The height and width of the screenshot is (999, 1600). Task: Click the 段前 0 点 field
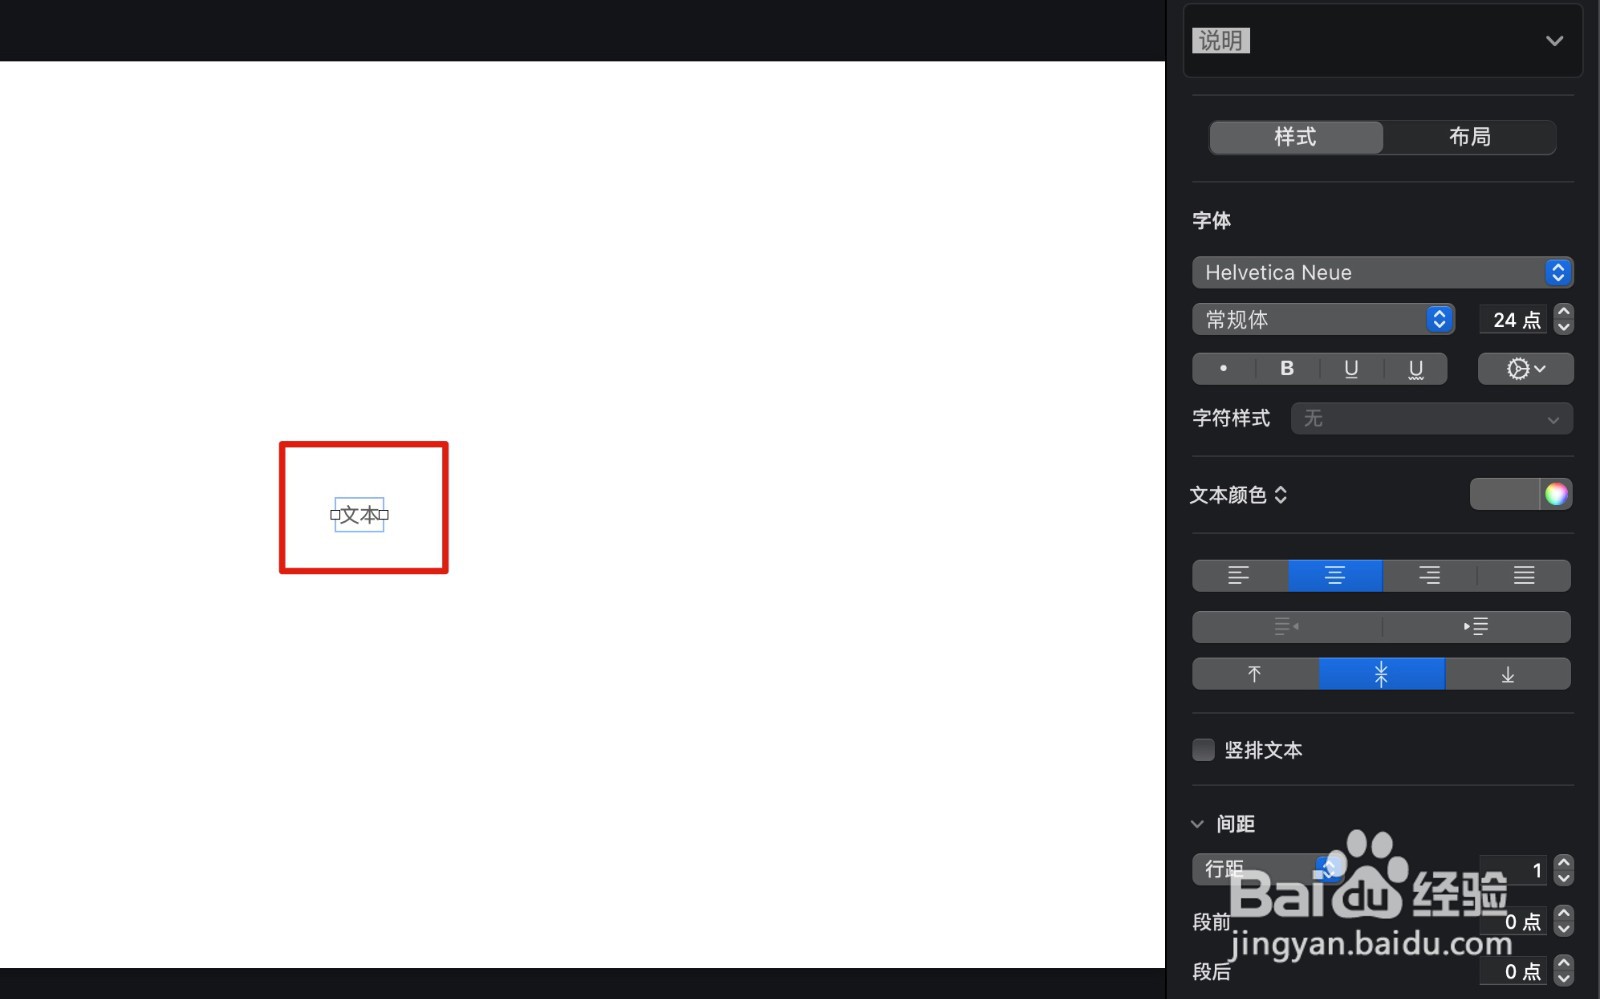(1513, 921)
